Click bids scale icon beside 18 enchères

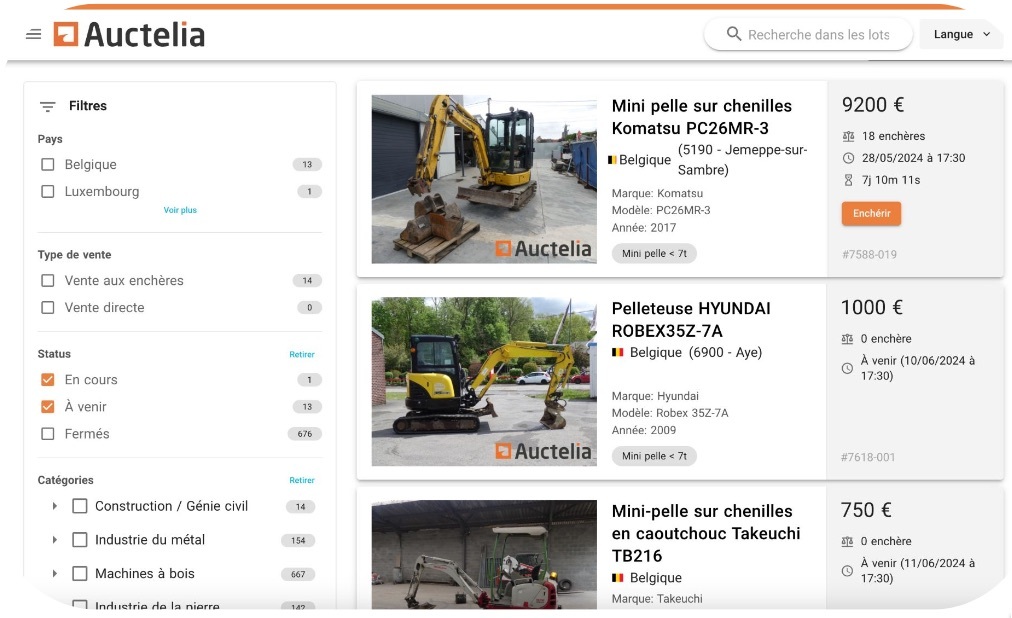[x=848, y=136]
